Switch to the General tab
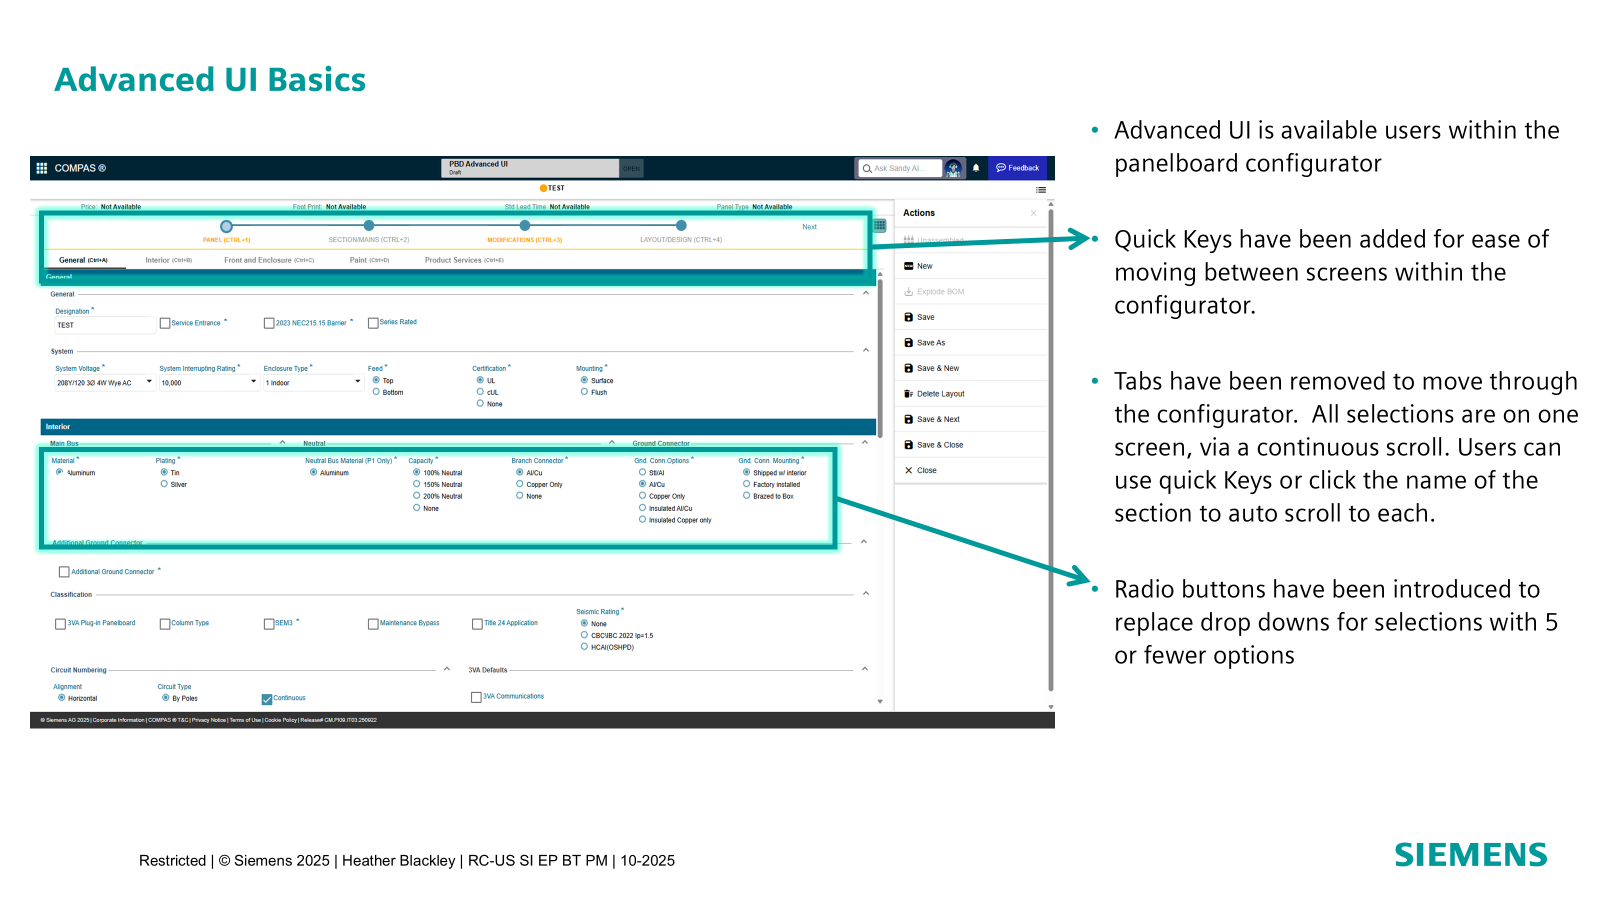 [83, 260]
